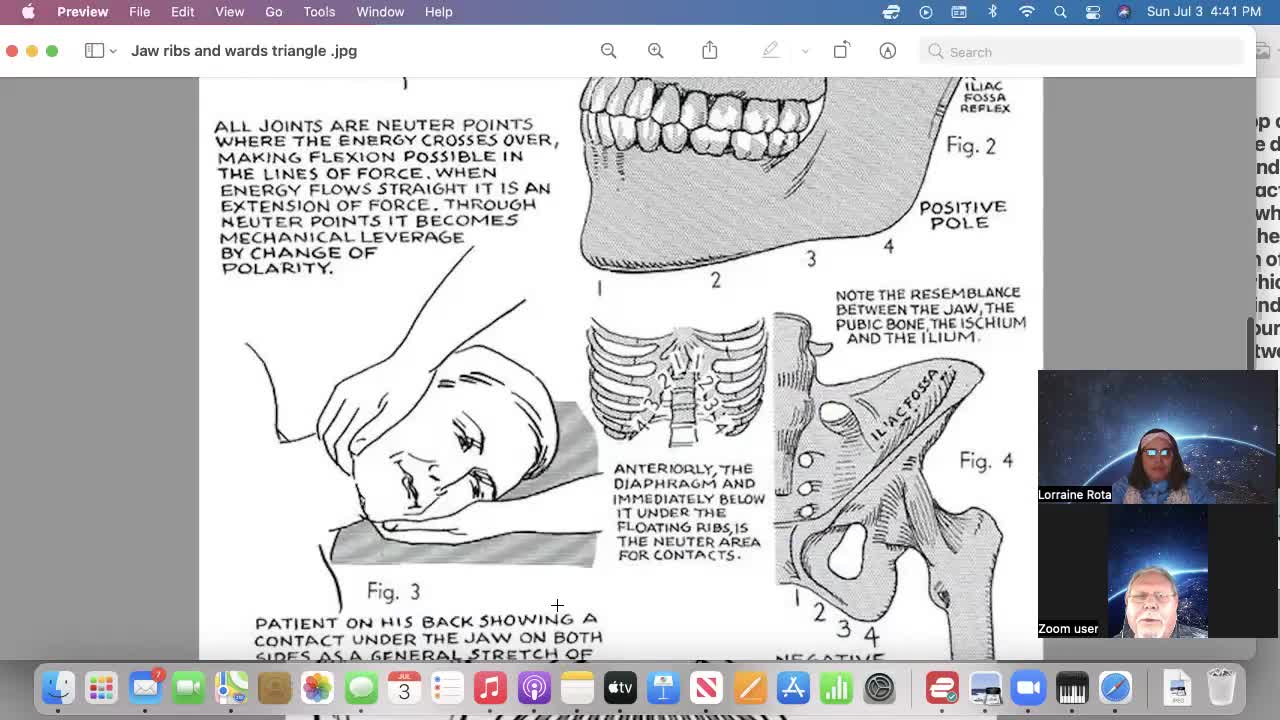1280x720 pixels.
Task: Click the Zoom user video thumbnail
Action: (x=1157, y=571)
